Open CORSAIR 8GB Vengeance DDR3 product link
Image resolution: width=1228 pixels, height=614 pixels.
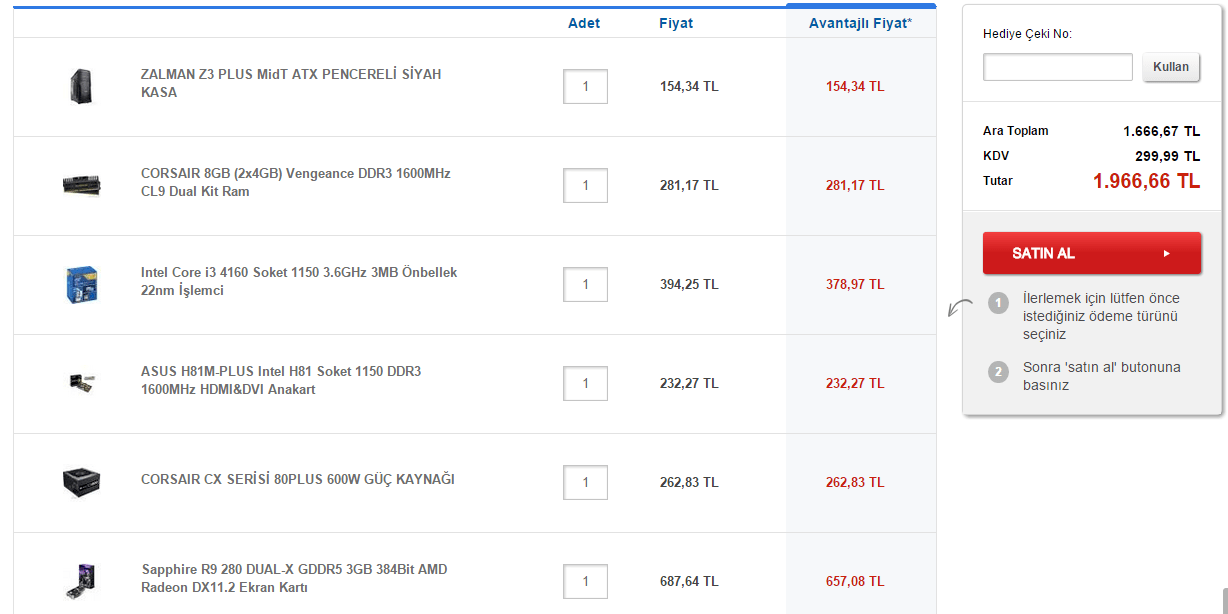[x=296, y=182]
